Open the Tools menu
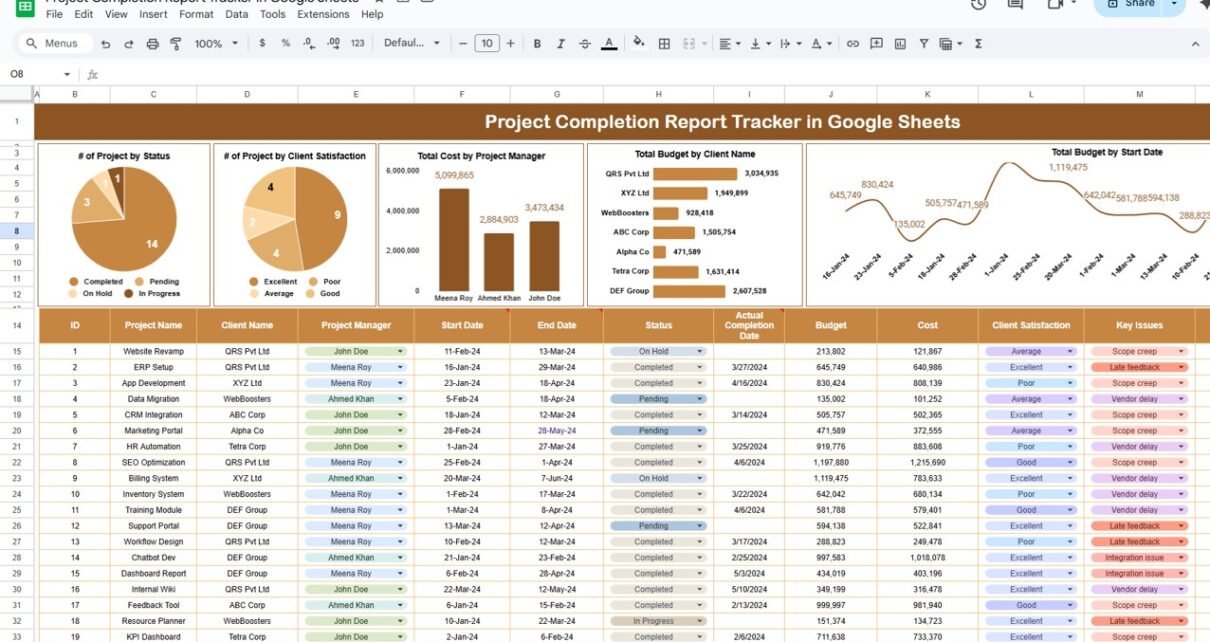1210x642 pixels. tap(272, 15)
